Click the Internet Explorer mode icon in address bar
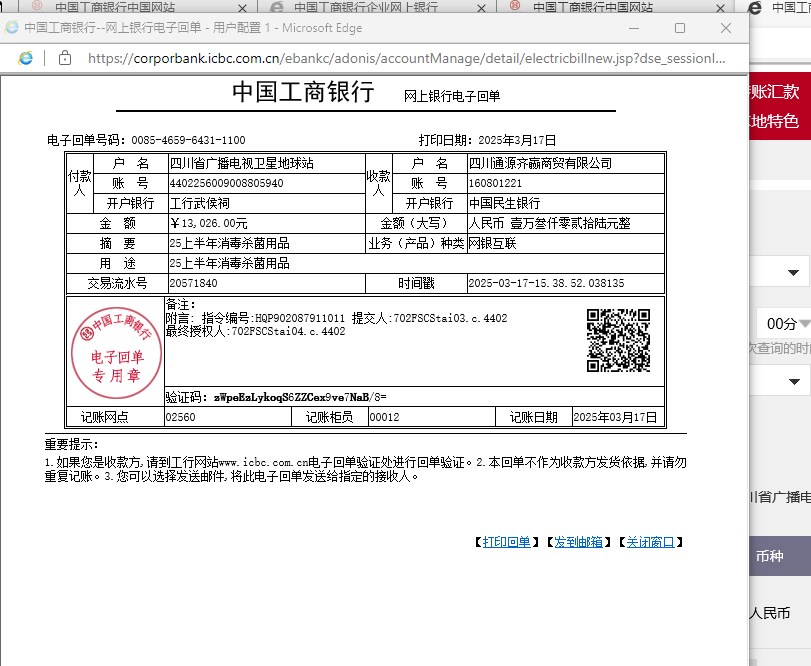The width and height of the screenshot is (811, 666). pyautogui.click(x=25, y=58)
